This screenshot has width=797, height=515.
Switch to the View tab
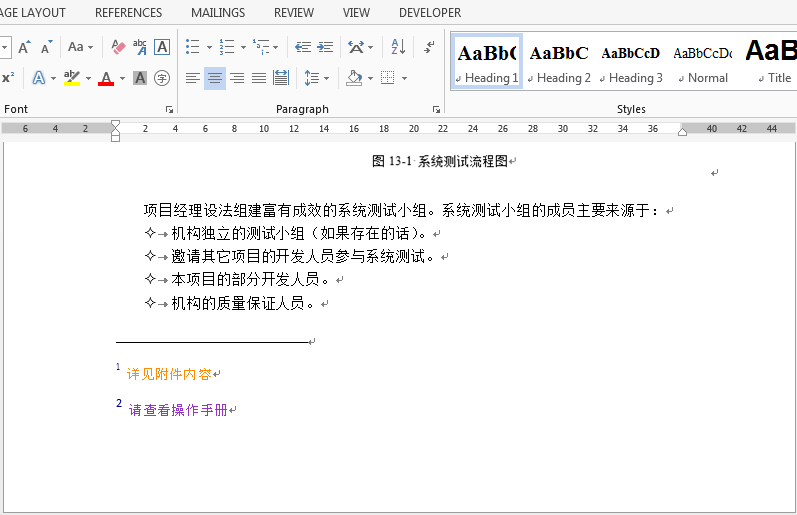pos(356,13)
